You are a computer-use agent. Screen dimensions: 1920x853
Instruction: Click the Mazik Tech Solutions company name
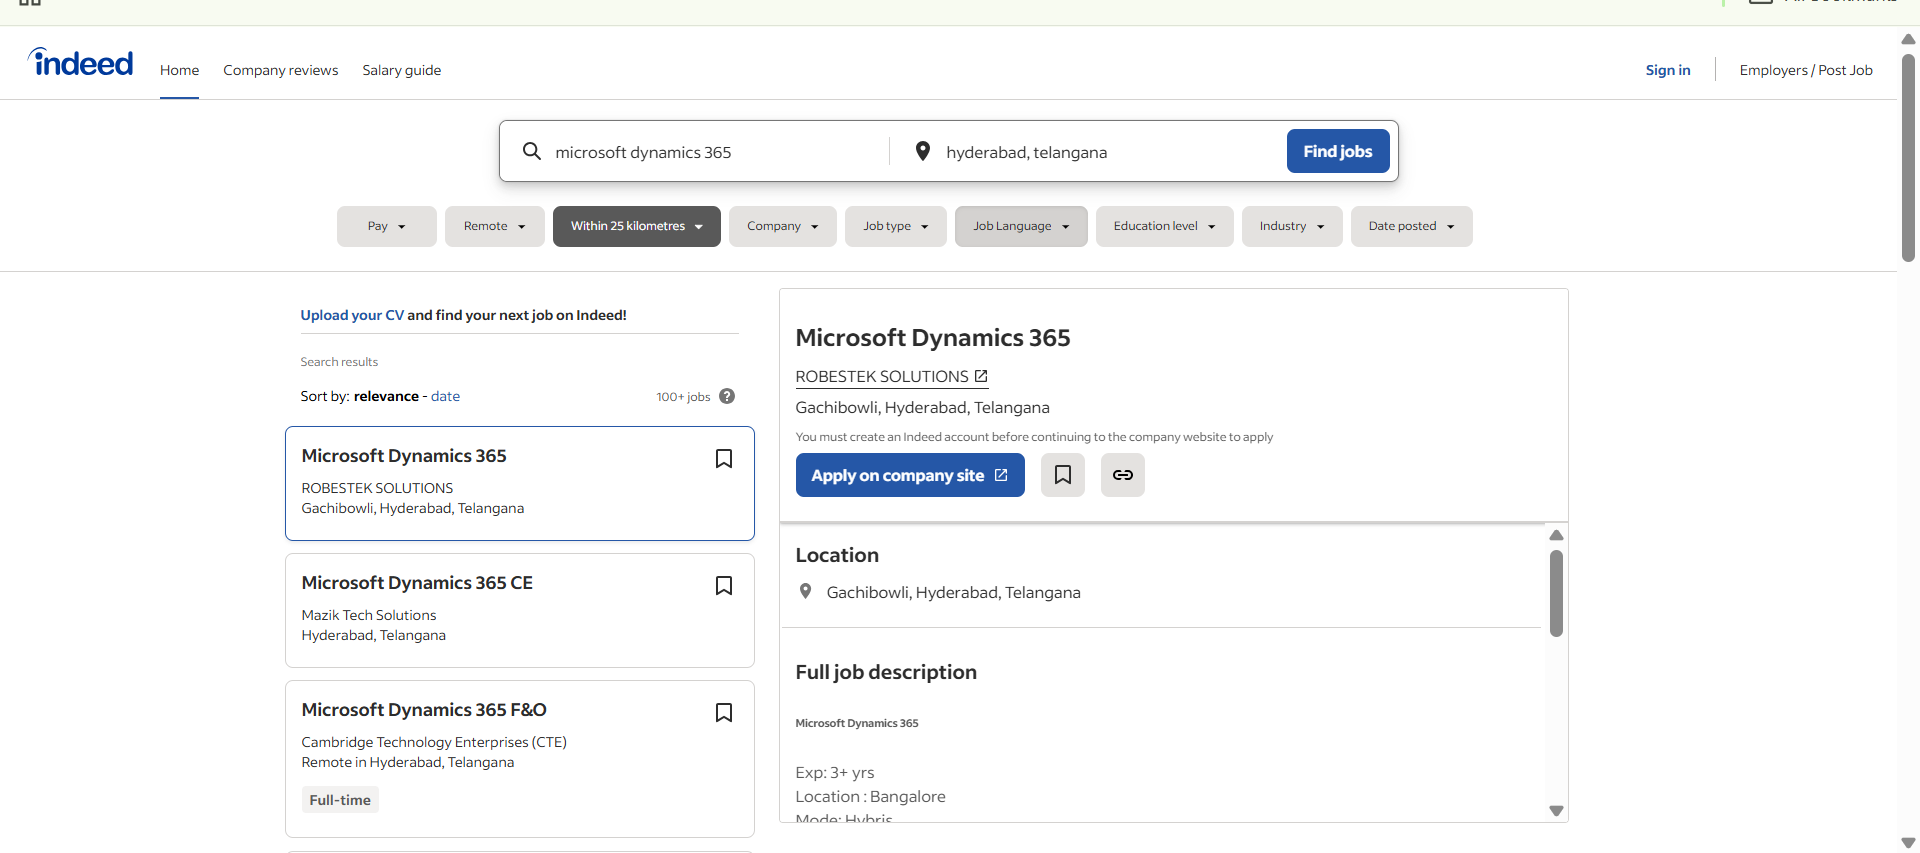point(369,615)
